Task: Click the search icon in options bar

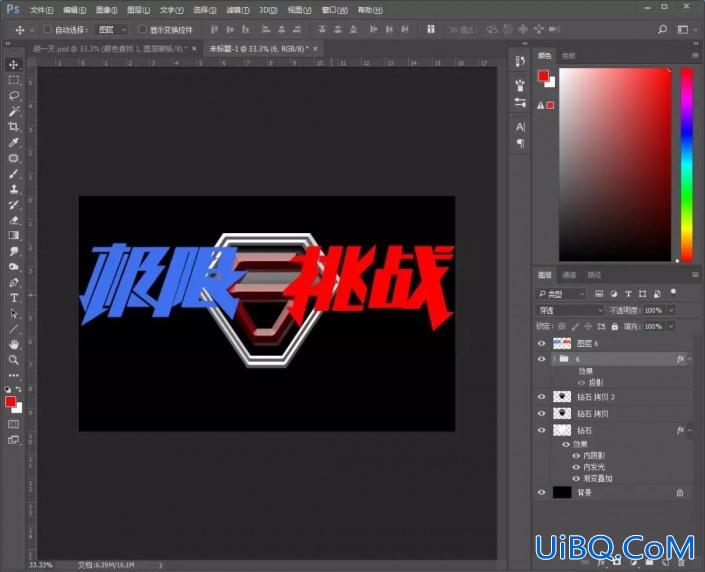Action: coord(662,30)
